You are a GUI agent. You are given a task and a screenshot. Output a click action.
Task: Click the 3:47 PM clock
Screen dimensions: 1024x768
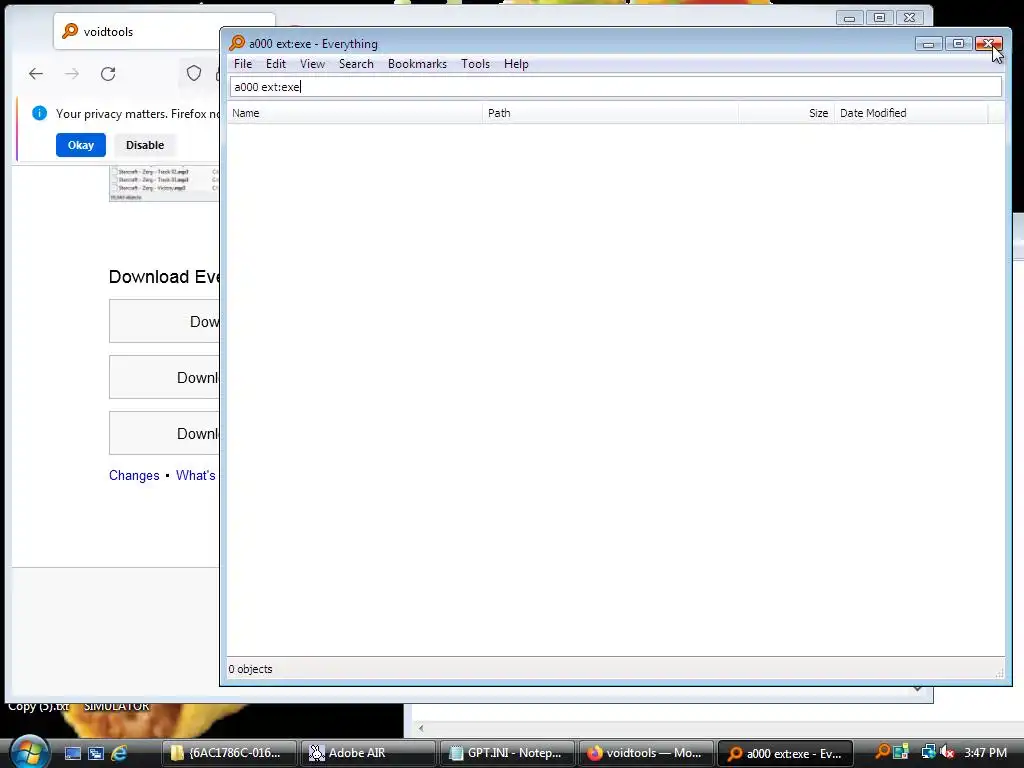tap(985, 753)
